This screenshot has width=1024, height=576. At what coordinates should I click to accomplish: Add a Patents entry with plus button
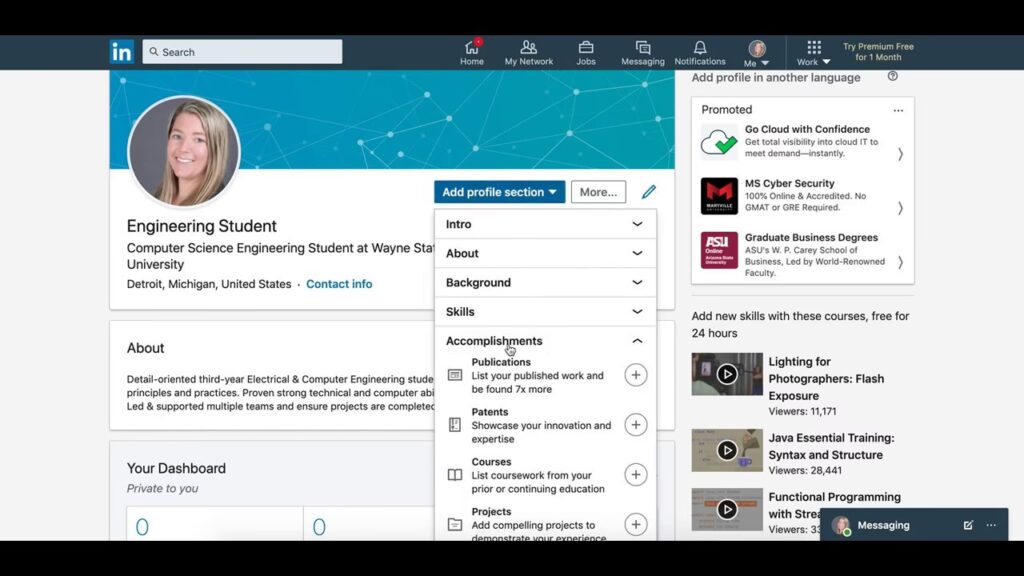pos(635,425)
